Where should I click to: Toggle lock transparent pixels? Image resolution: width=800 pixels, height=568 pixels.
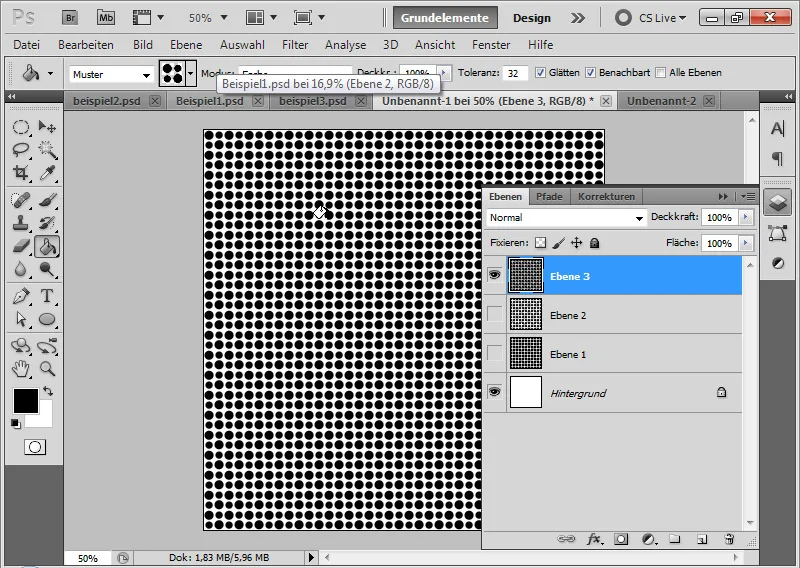pos(540,243)
